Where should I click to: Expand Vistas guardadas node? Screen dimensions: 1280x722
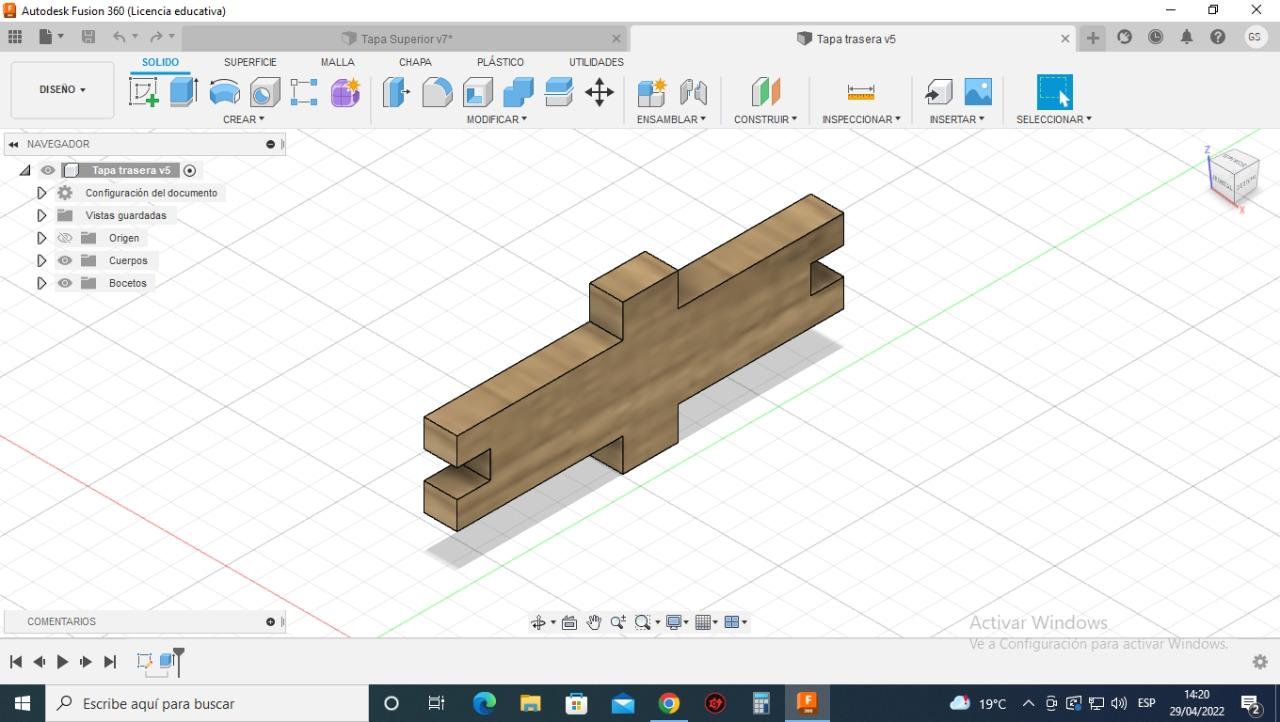[x=41, y=215]
